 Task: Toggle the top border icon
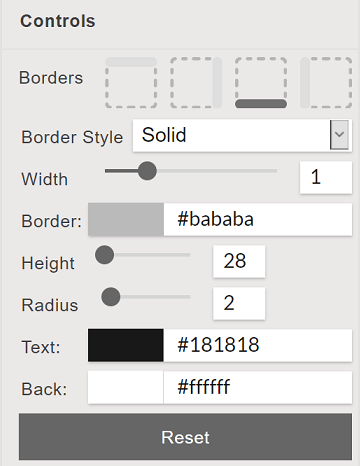point(131,83)
